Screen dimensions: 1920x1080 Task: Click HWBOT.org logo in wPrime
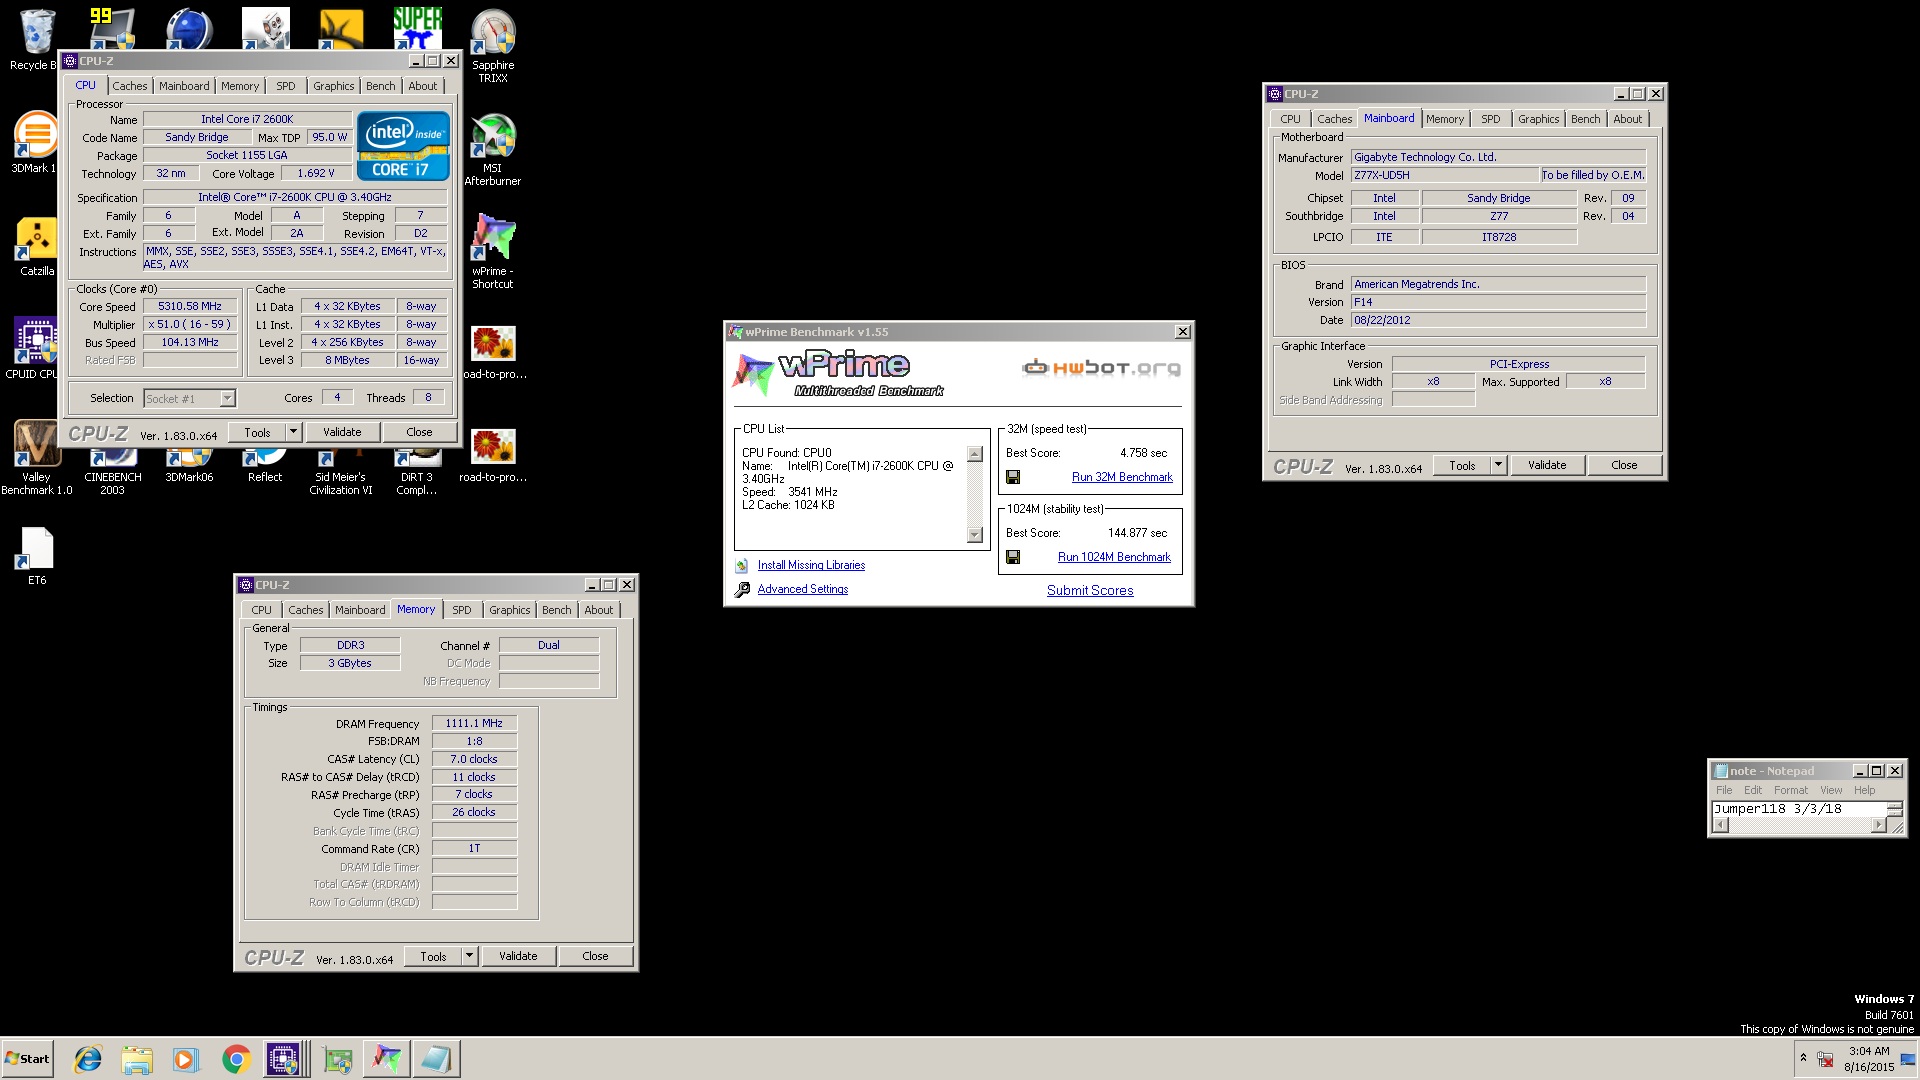(1101, 368)
